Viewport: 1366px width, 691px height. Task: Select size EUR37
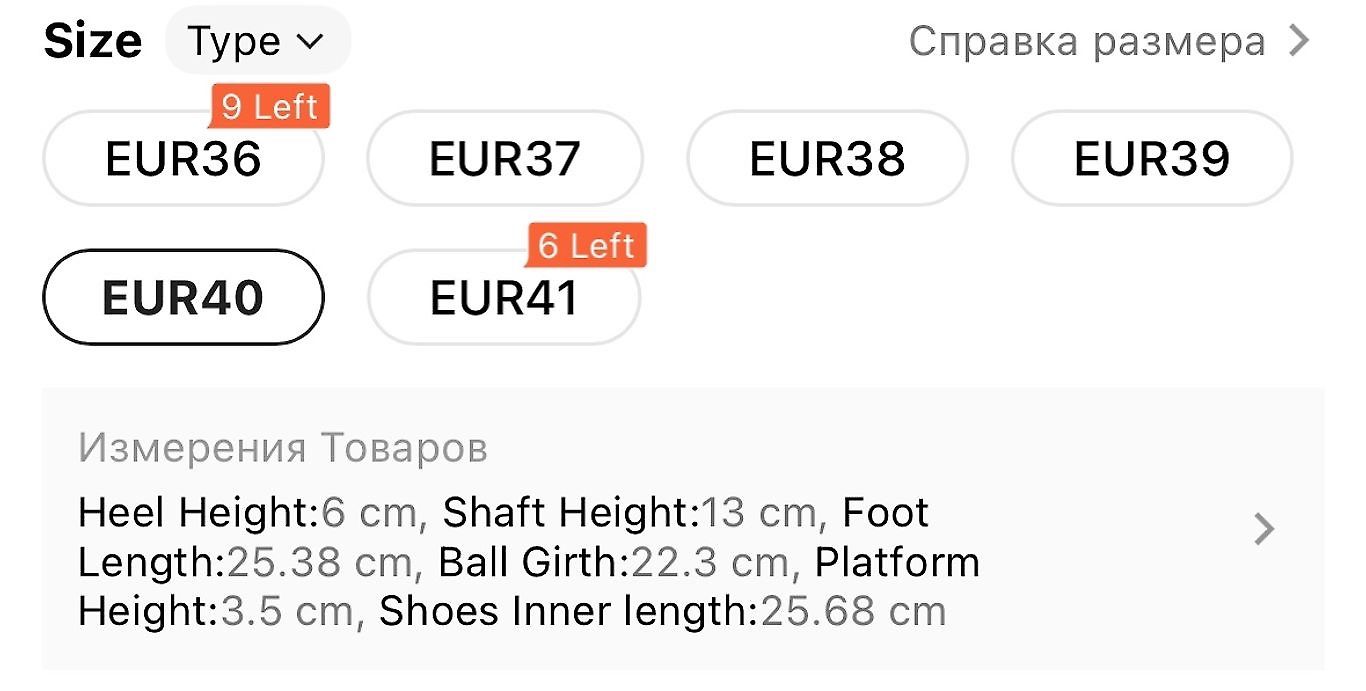click(x=505, y=158)
